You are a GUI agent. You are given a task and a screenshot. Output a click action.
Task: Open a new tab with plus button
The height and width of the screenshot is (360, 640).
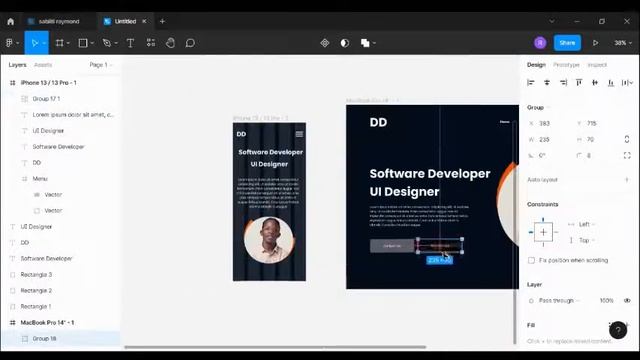(x=162, y=21)
